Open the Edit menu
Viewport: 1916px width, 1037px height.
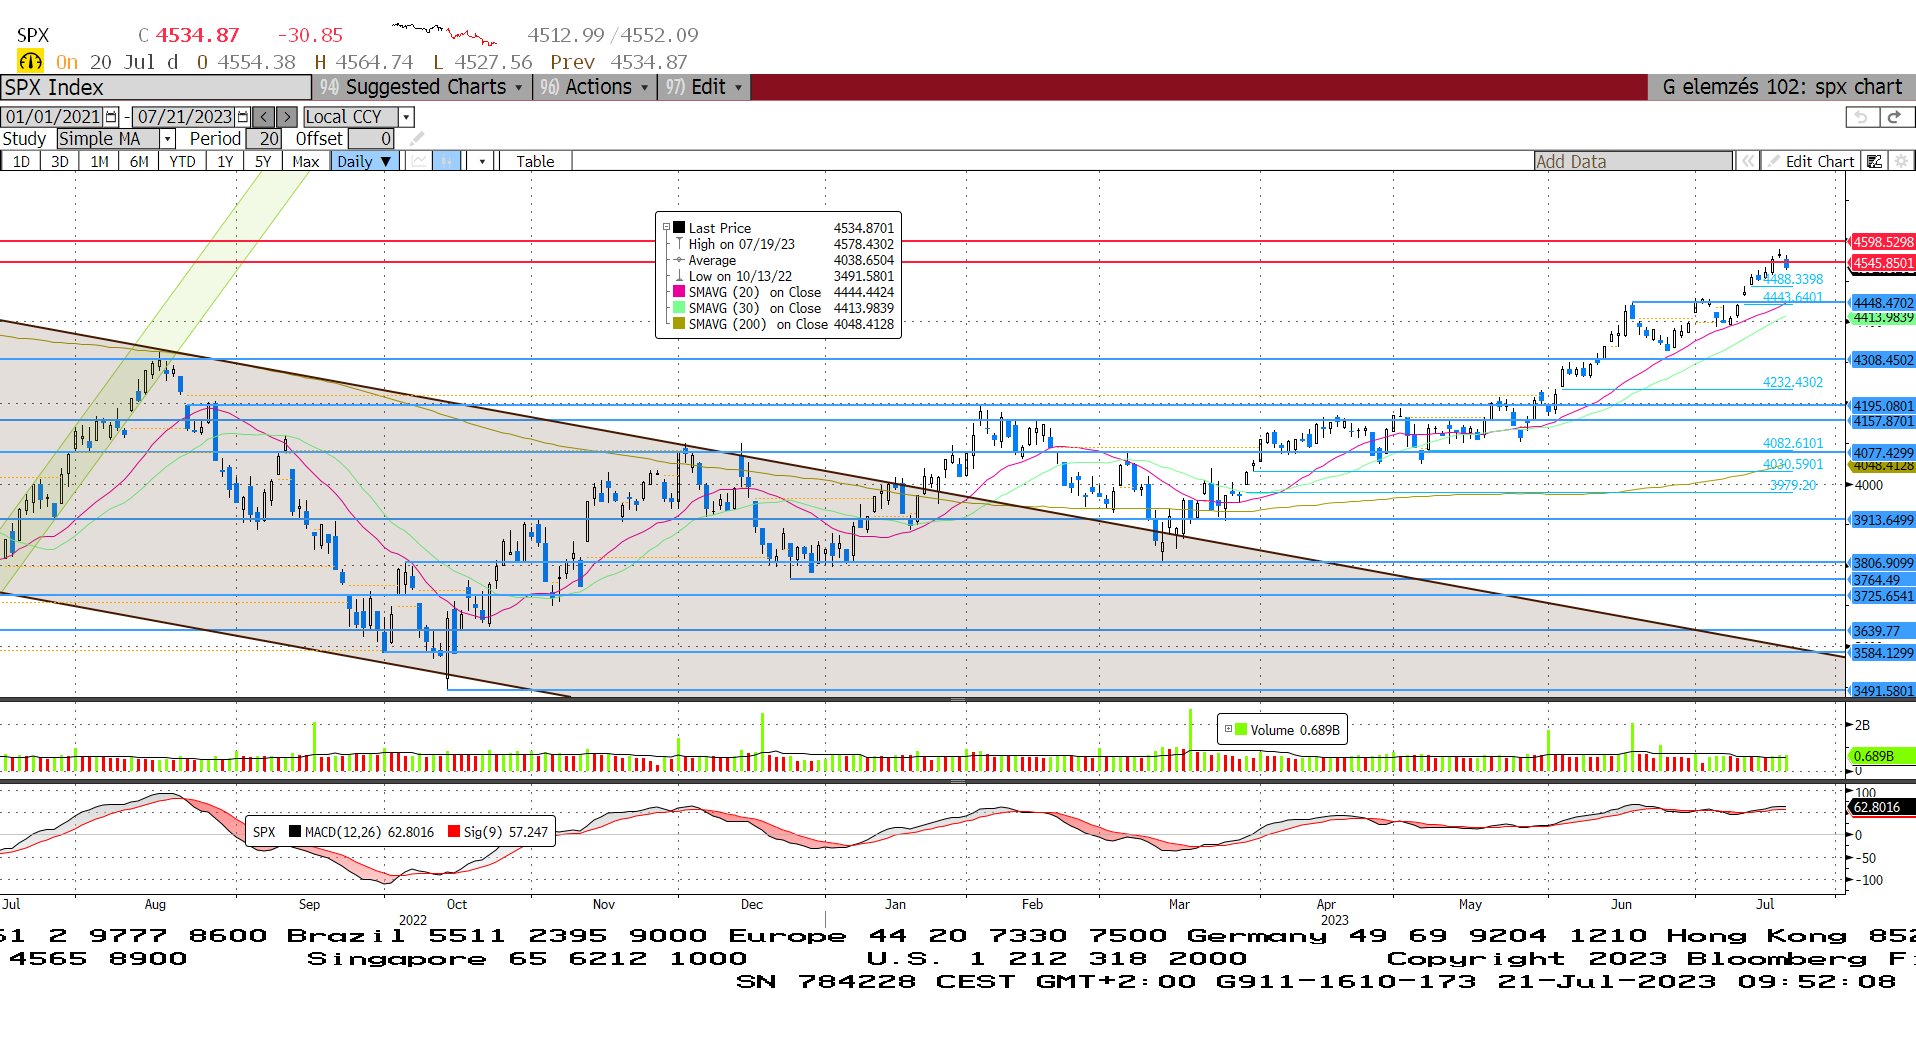705,87
